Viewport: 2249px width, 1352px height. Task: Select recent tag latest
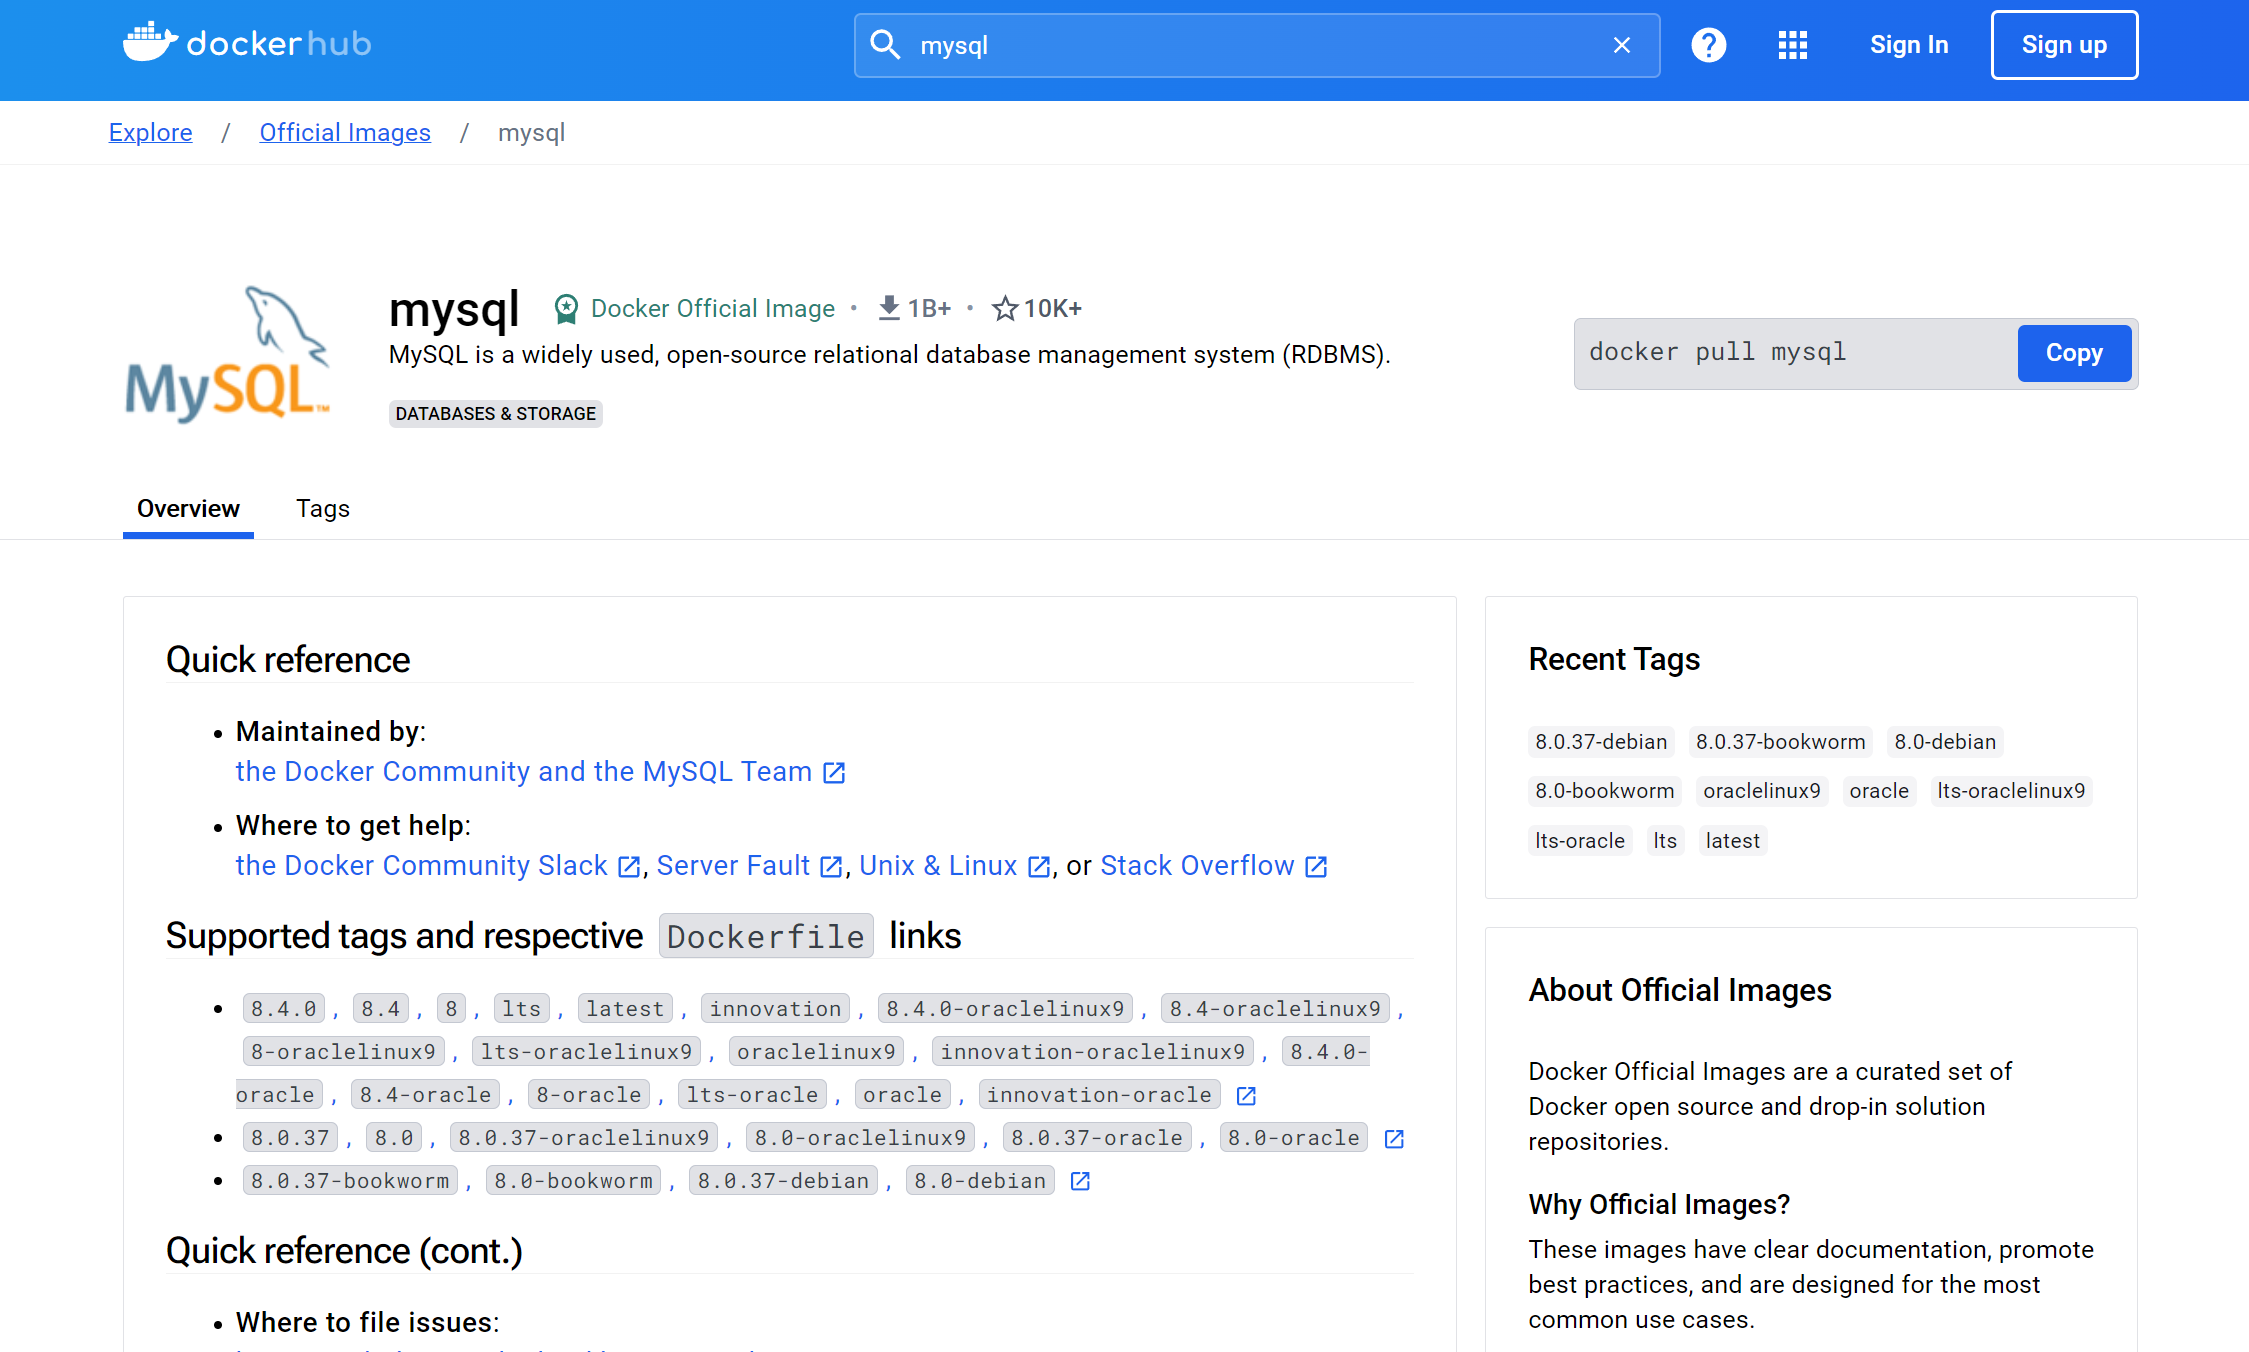[1733, 841]
